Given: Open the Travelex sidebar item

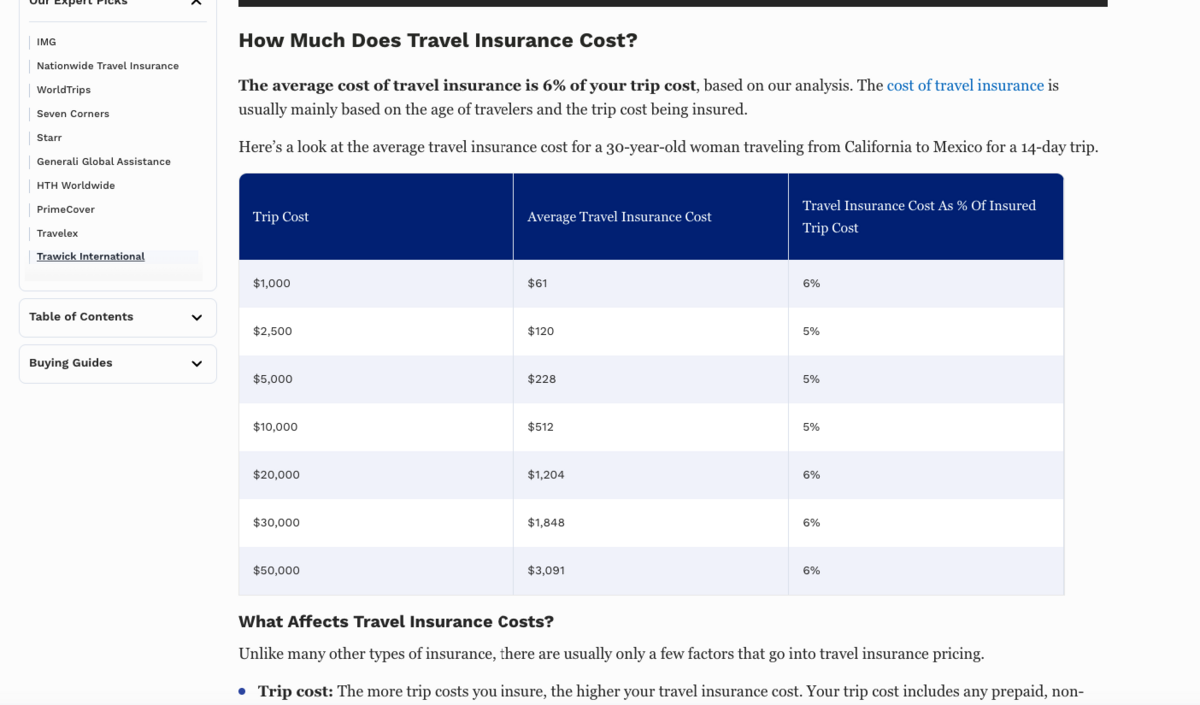Looking at the screenshot, I should pos(57,233).
